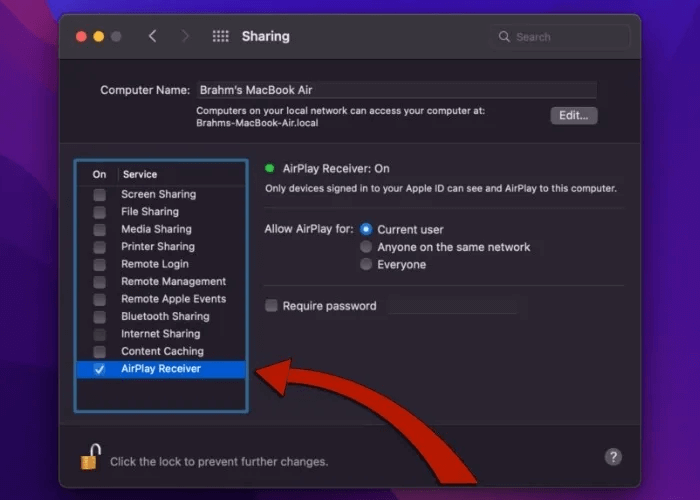This screenshot has height=500, width=700.
Task: Enable the Media Sharing checkbox
Action: coord(100,229)
